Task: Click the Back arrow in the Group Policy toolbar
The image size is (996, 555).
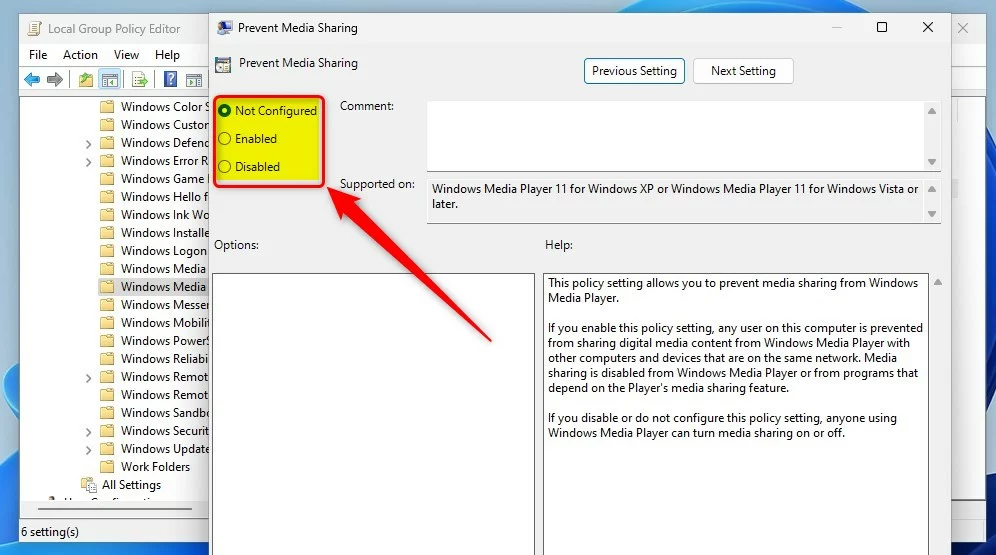Action: tap(32, 79)
